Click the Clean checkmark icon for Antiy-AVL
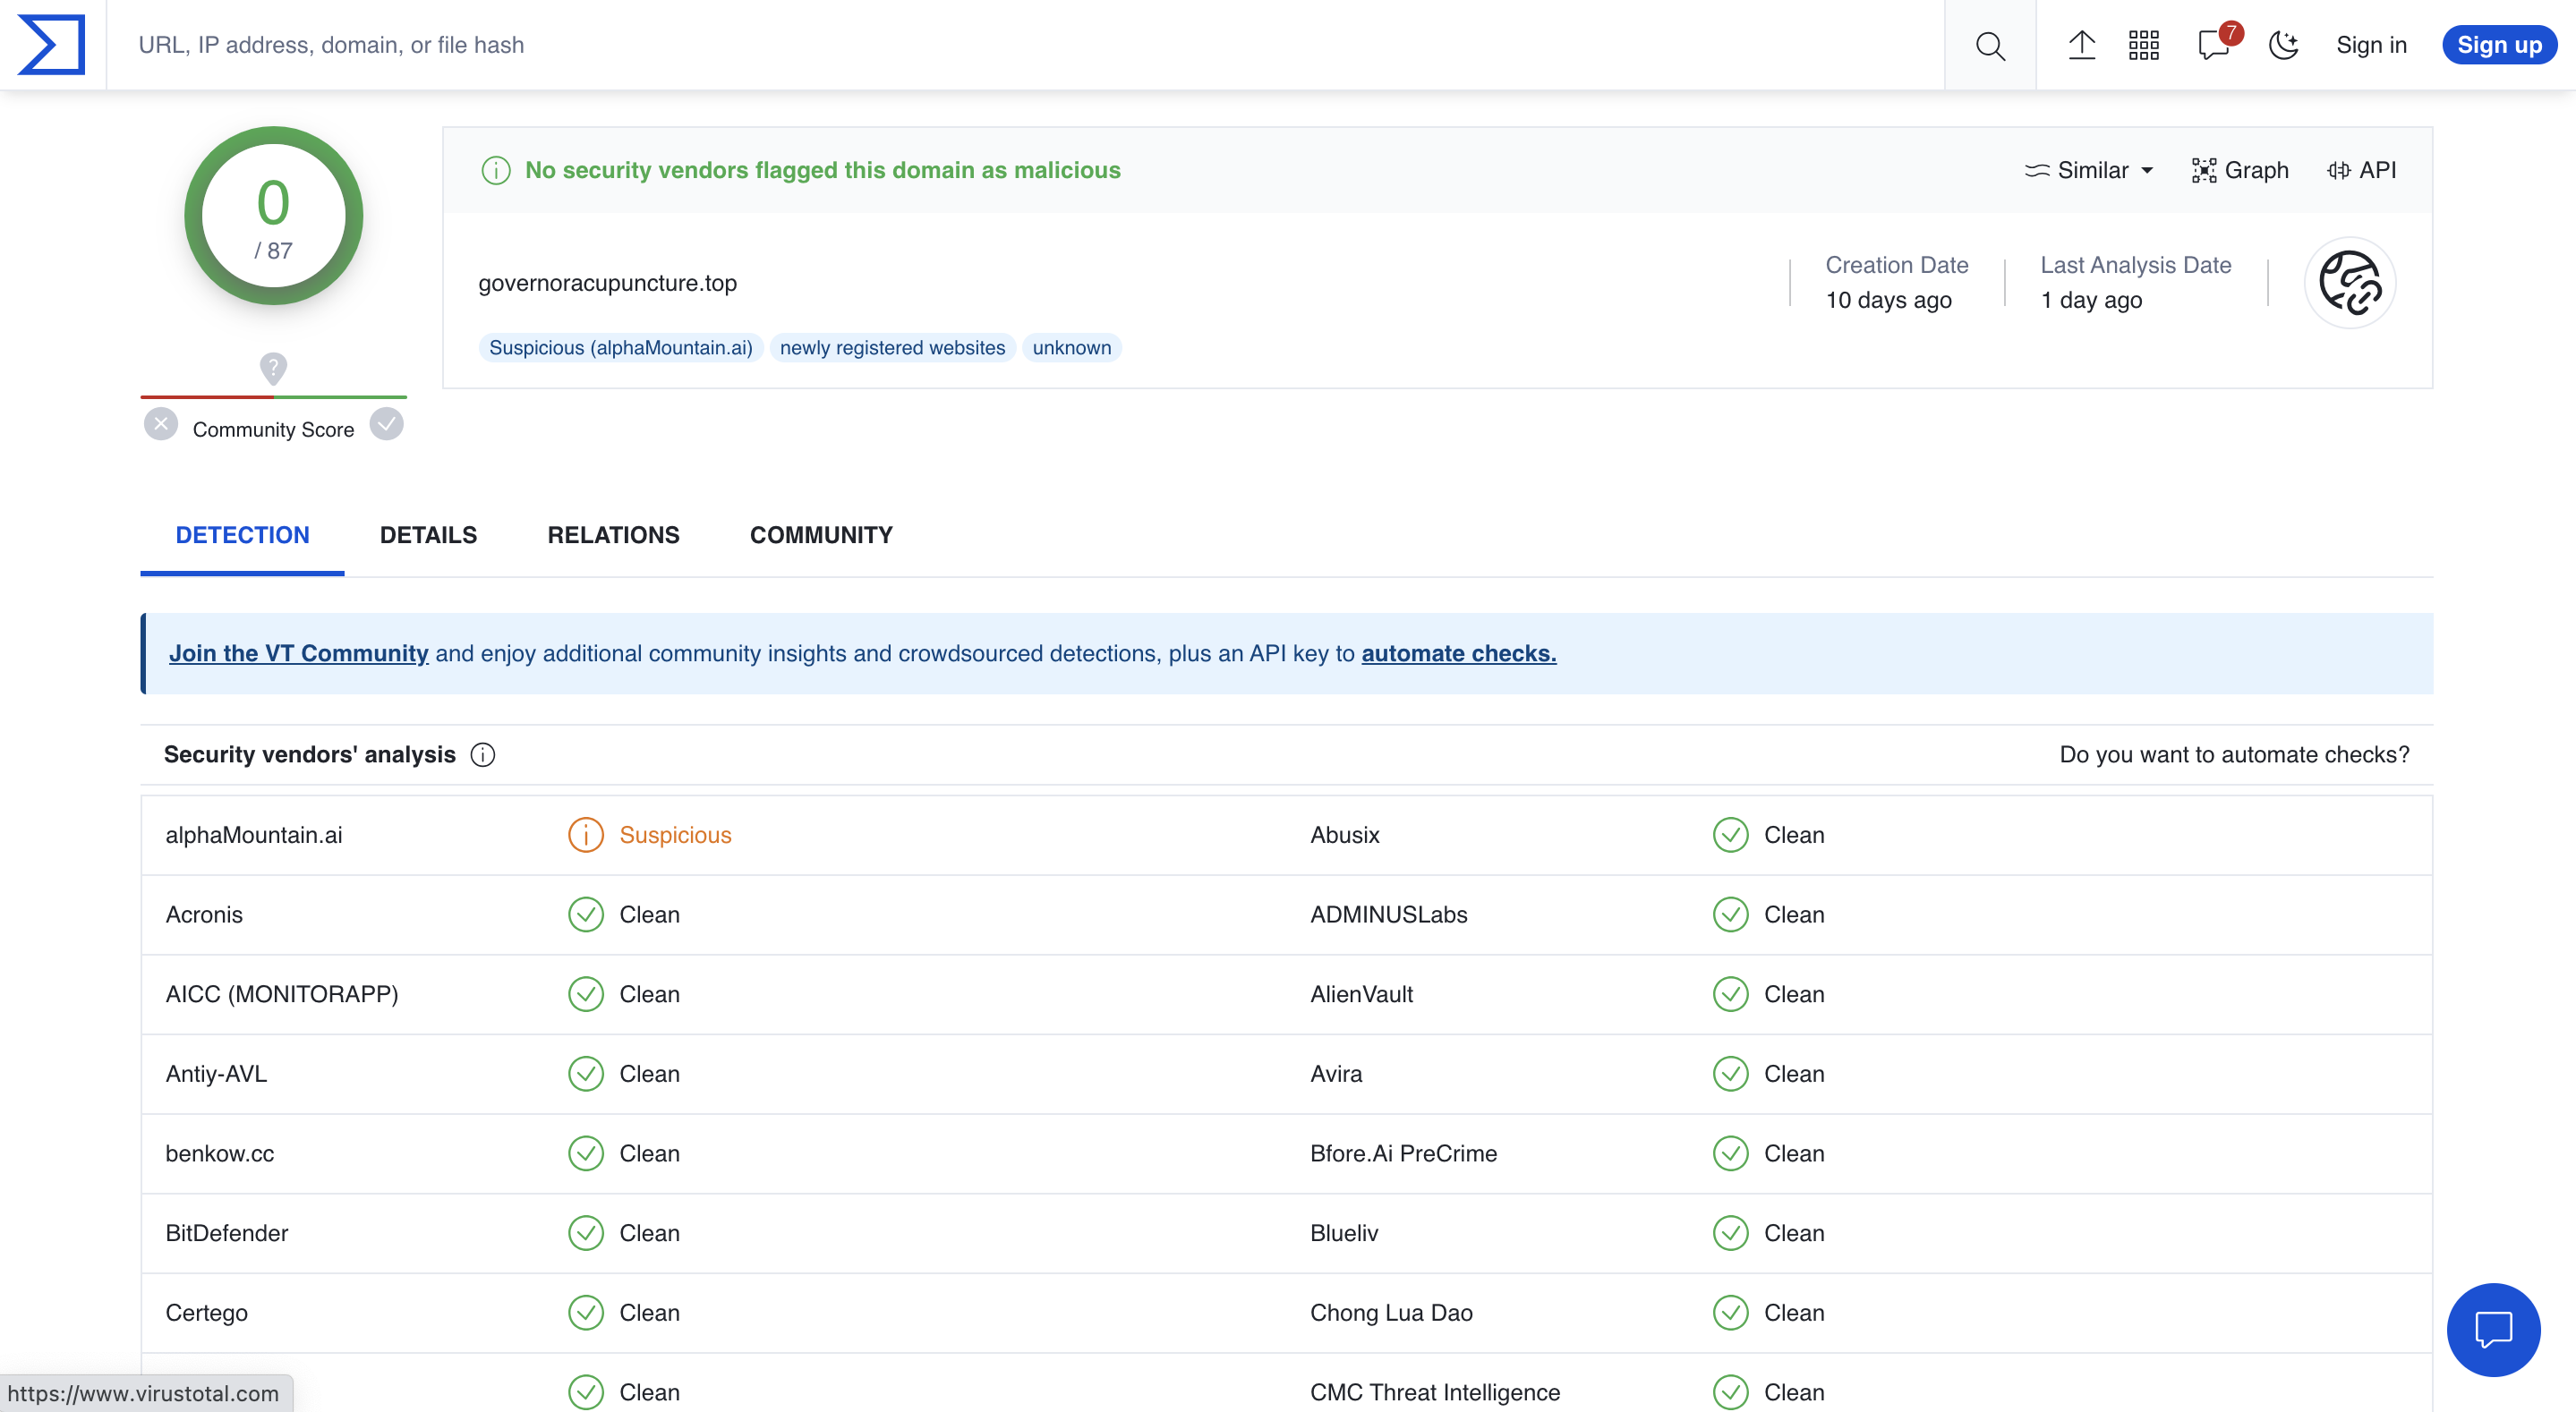The image size is (2576, 1412). pyautogui.click(x=585, y=1074)
